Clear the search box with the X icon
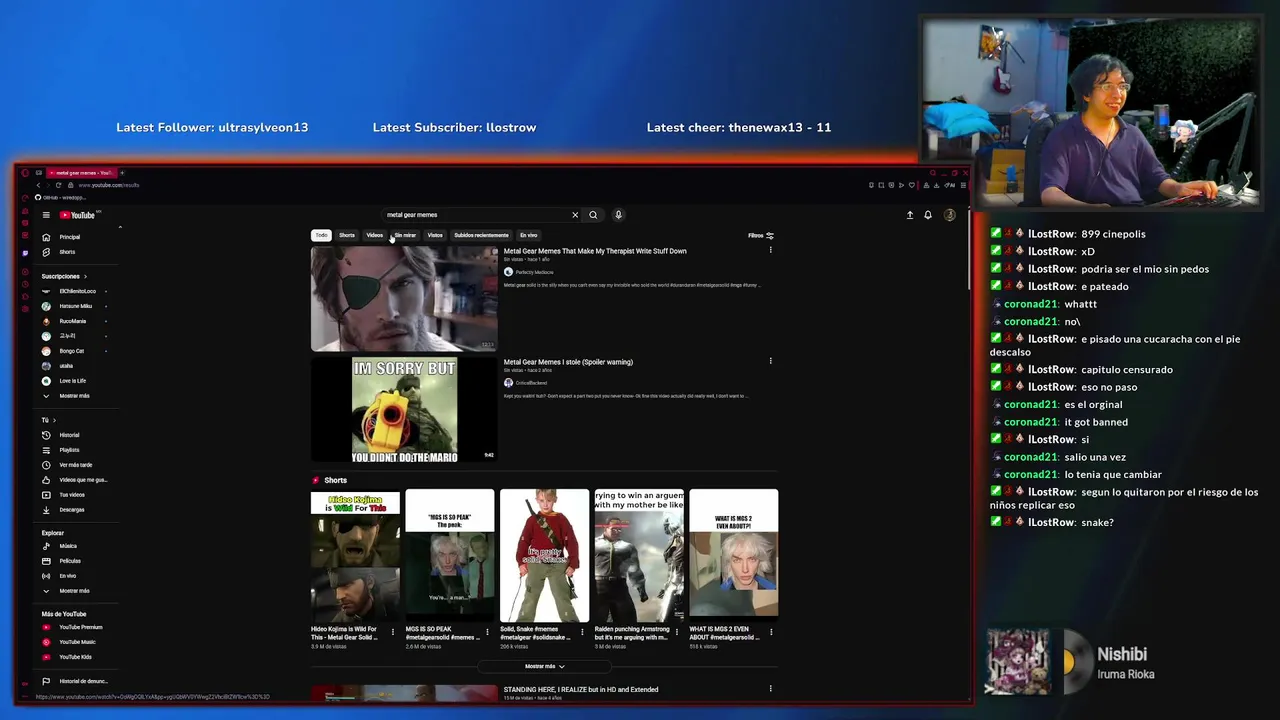This screenshot has width=1280, height=720. [x=575, y=215]
